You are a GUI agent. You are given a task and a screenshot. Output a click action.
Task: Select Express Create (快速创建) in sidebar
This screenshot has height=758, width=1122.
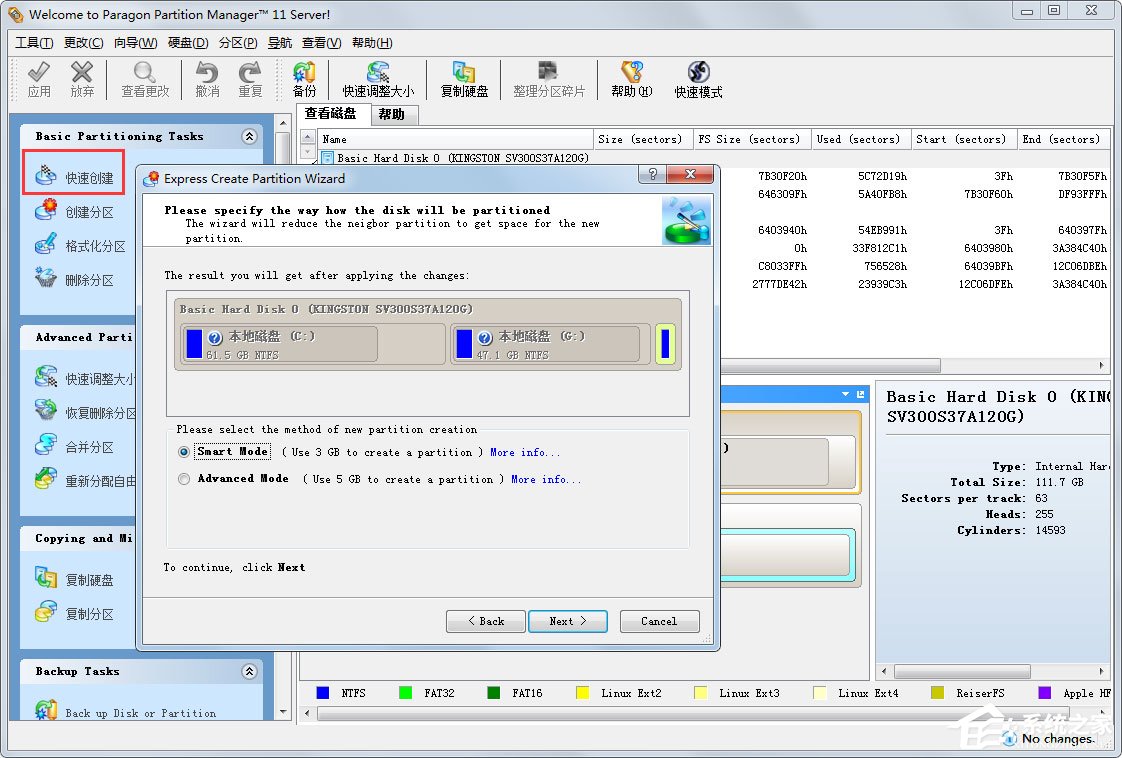(x=74, y=177)
